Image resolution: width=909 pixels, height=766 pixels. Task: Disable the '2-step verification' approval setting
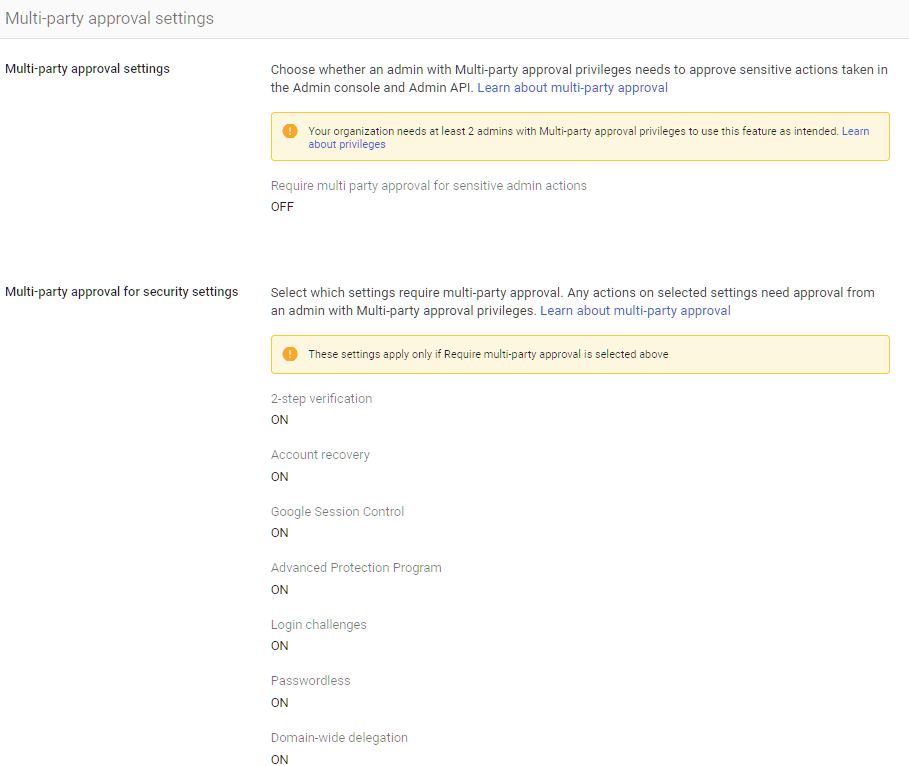279,419
